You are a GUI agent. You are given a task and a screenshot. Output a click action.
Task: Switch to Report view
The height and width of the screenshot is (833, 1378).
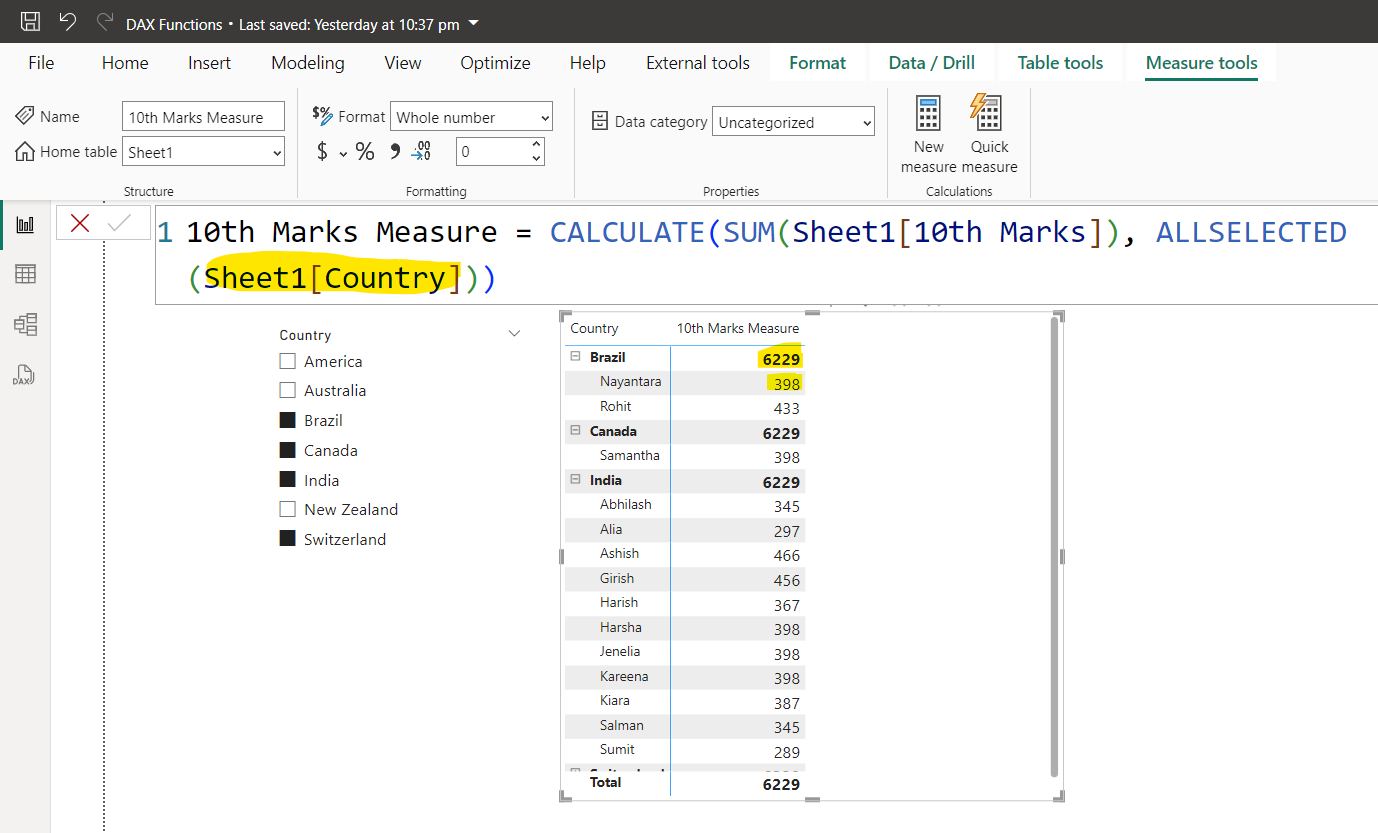click(x=25, y=222)
